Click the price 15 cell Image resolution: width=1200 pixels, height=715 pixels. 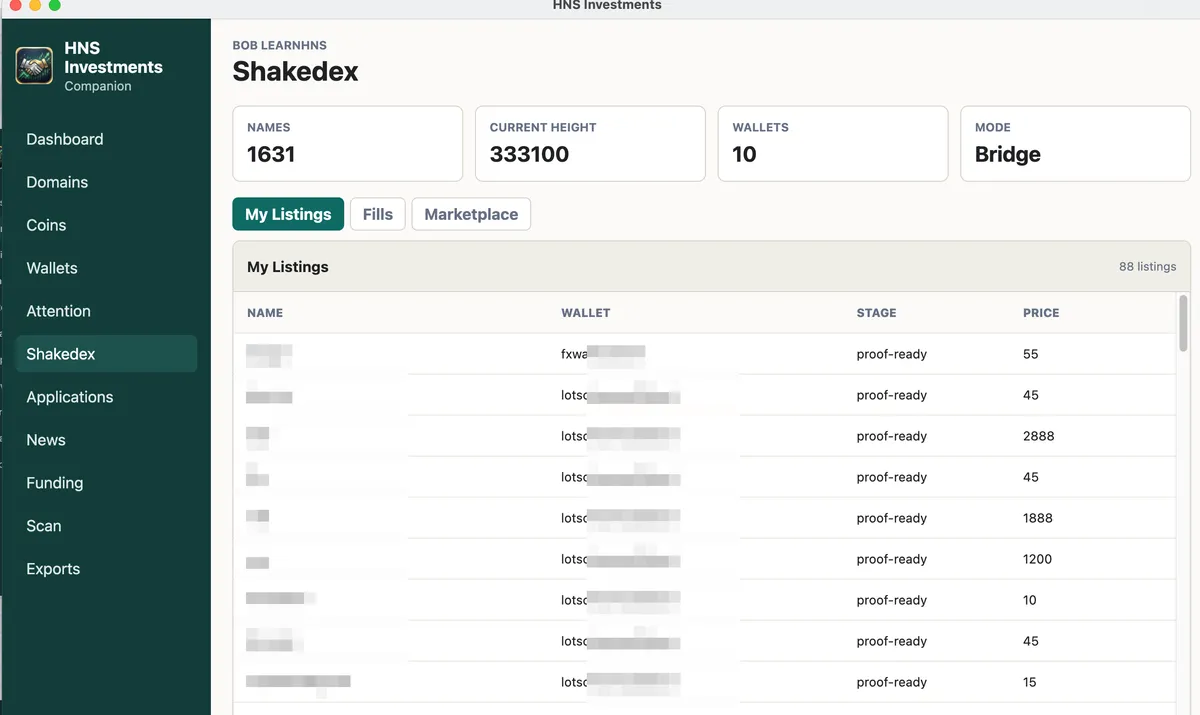1030,682
